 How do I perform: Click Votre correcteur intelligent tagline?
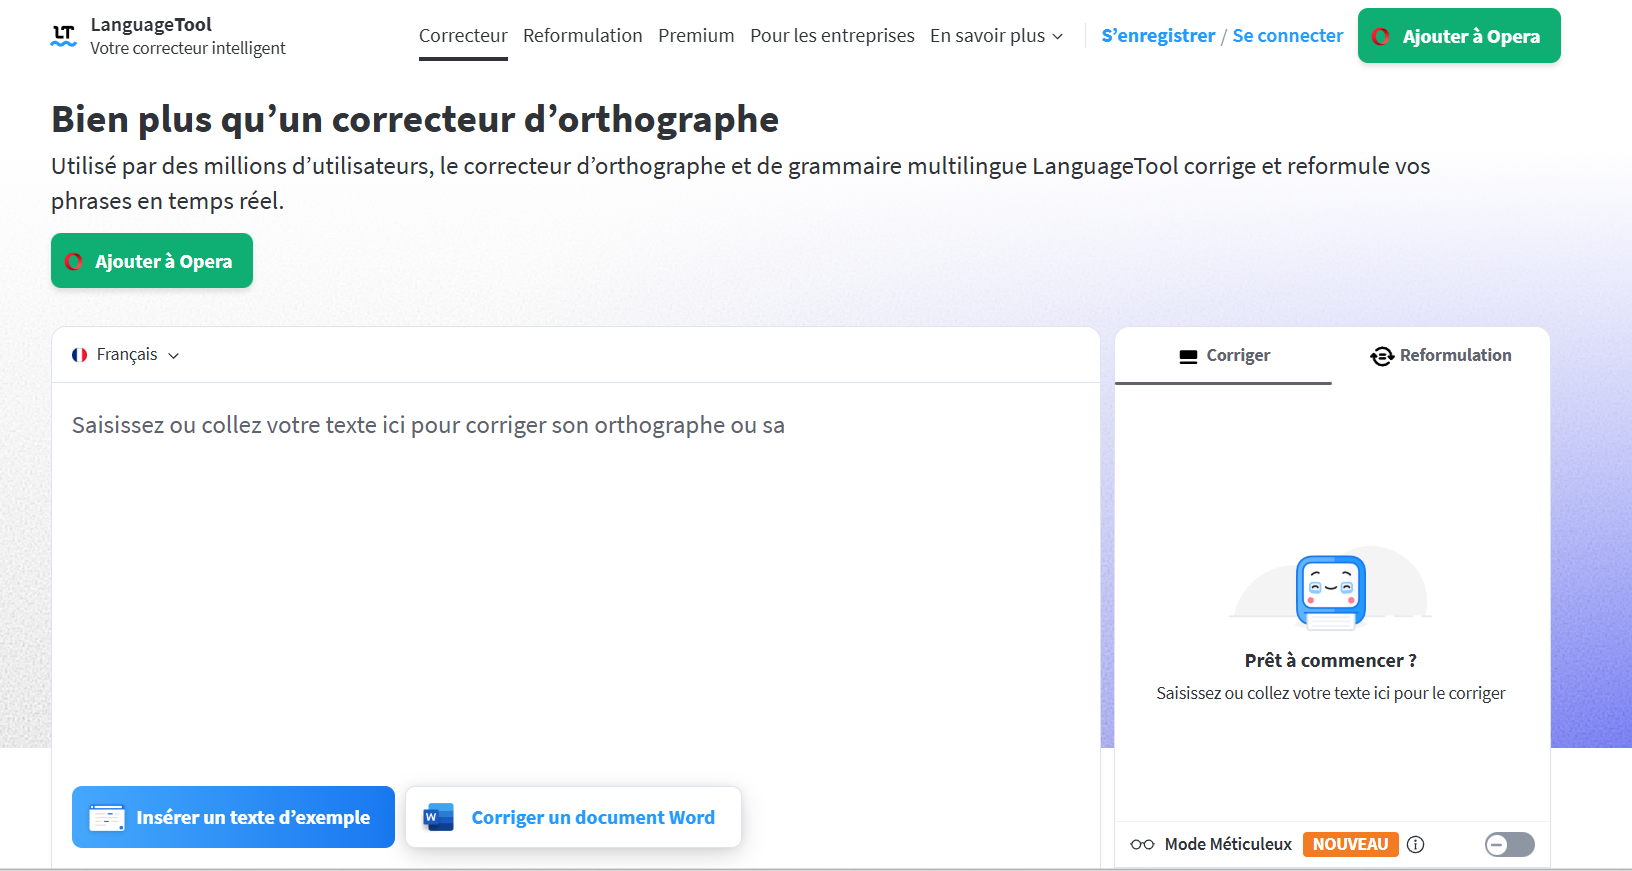188,48
